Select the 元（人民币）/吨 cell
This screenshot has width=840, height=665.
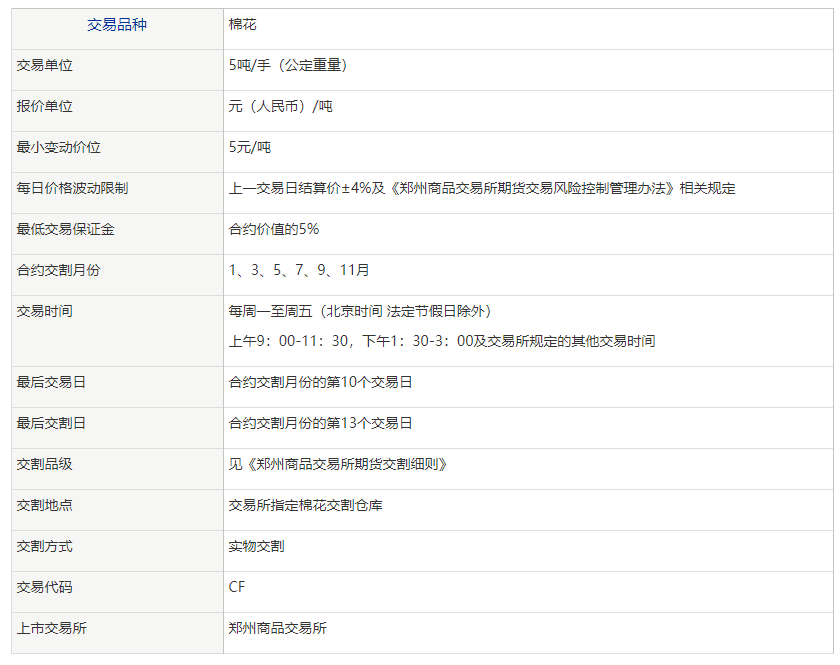click(x=285, y=106)
